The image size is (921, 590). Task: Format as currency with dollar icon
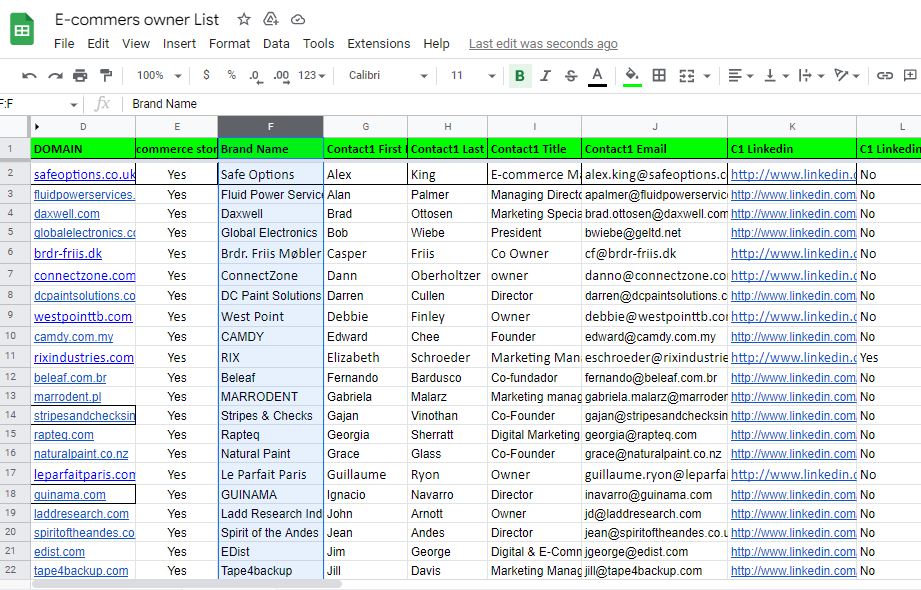tap(206, 75)
